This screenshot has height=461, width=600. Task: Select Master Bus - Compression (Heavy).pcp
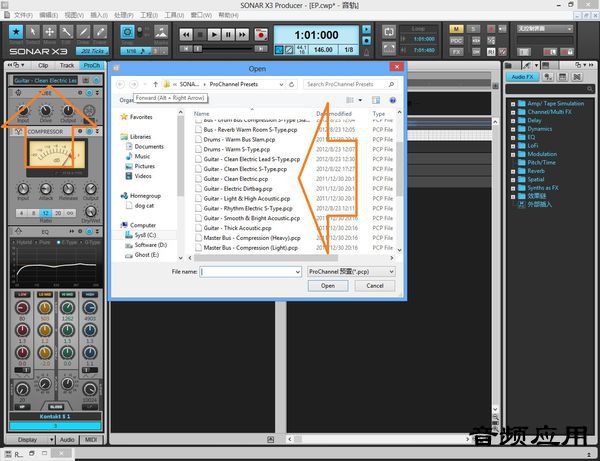pos(252,238)
